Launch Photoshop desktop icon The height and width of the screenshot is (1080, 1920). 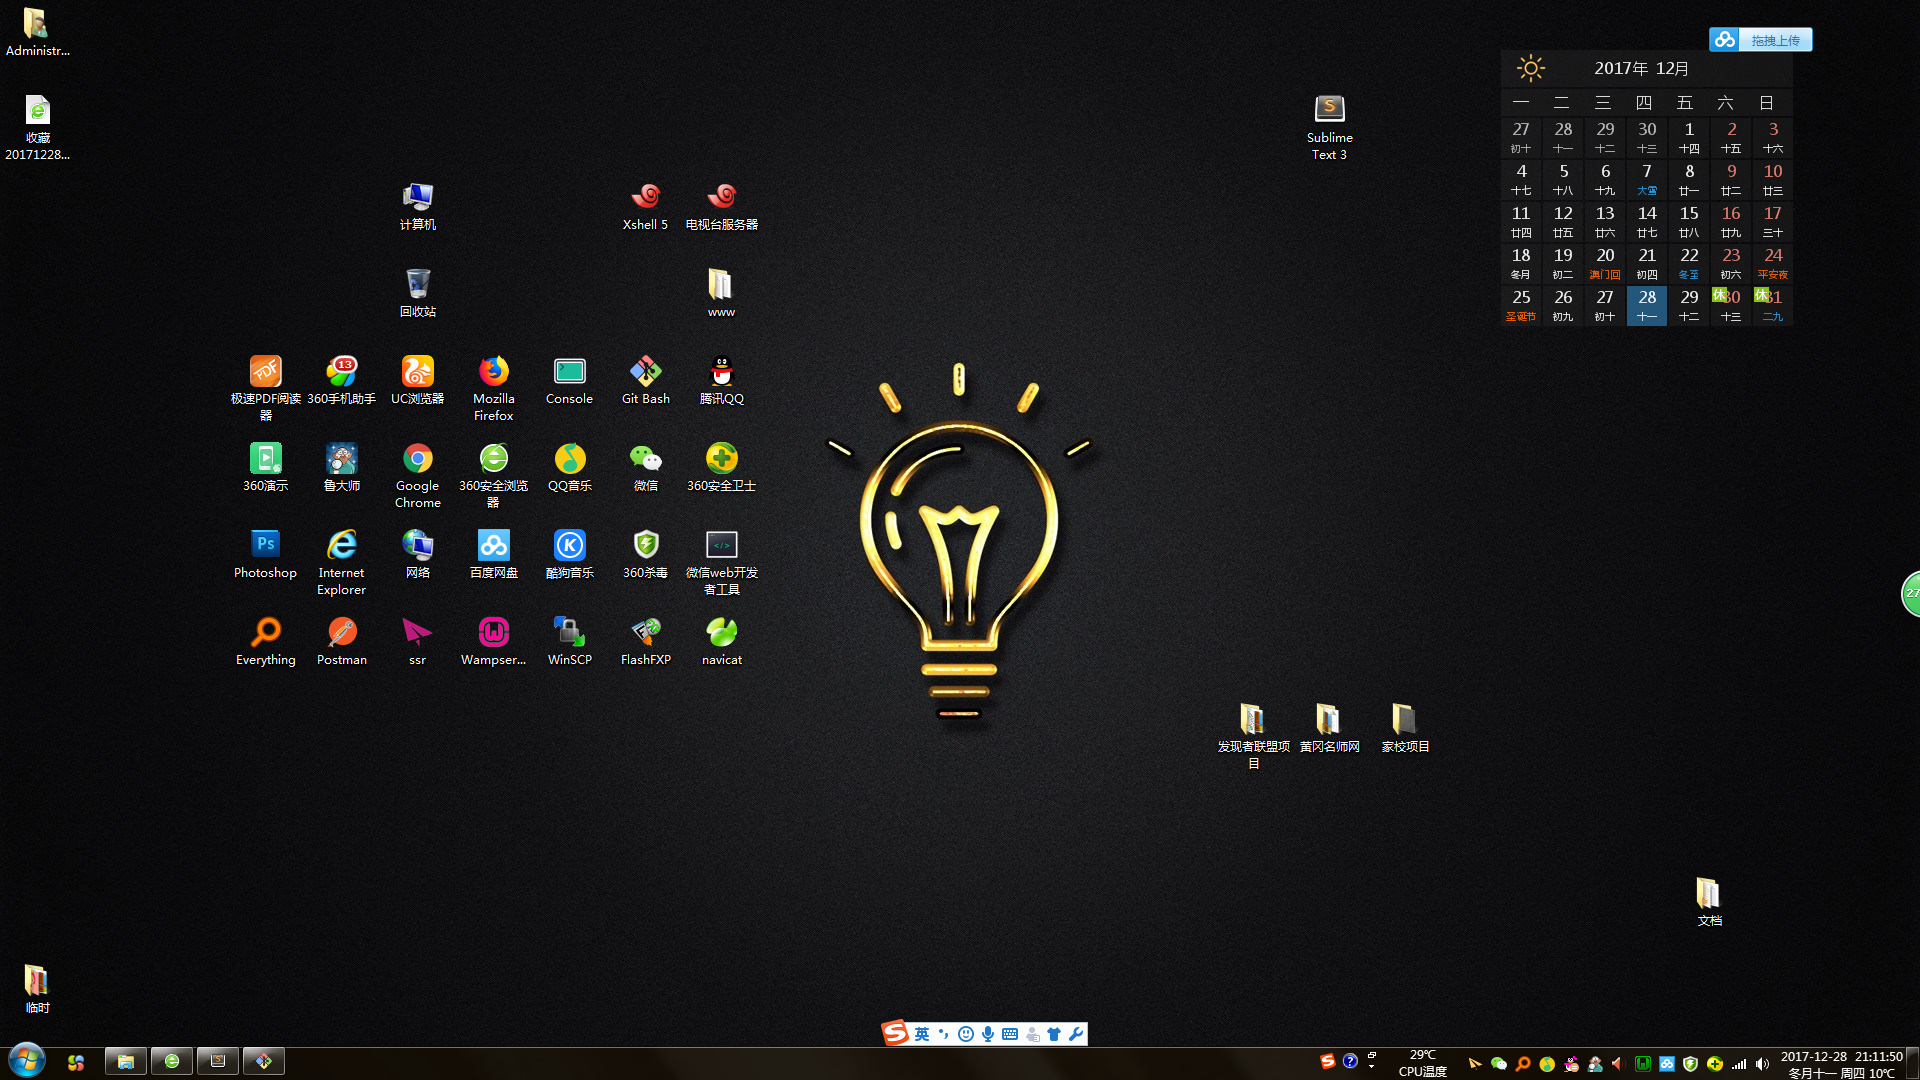point(265,554)
